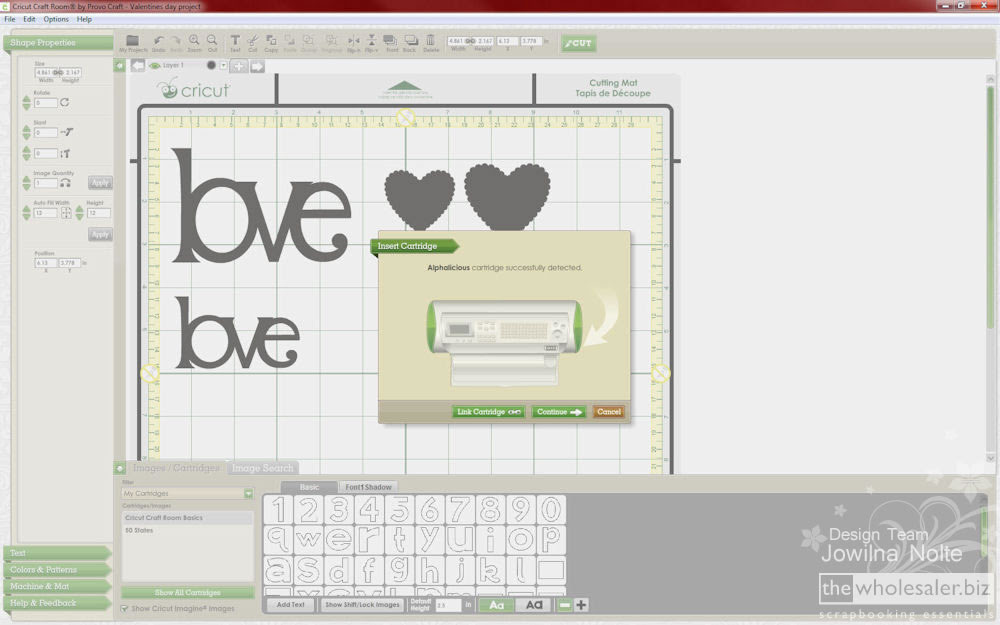Increase keypad size with plus button
Screen dimensions: 1000x625
pyautogui.click(x=581, y=605)
